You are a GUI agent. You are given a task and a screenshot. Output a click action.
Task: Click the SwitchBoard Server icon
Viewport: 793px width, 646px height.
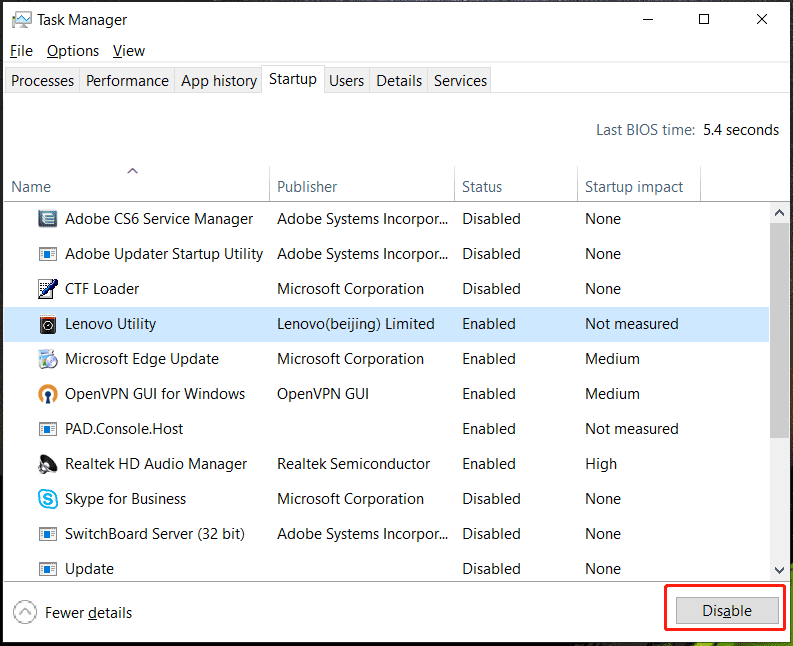tap(48, 534)
